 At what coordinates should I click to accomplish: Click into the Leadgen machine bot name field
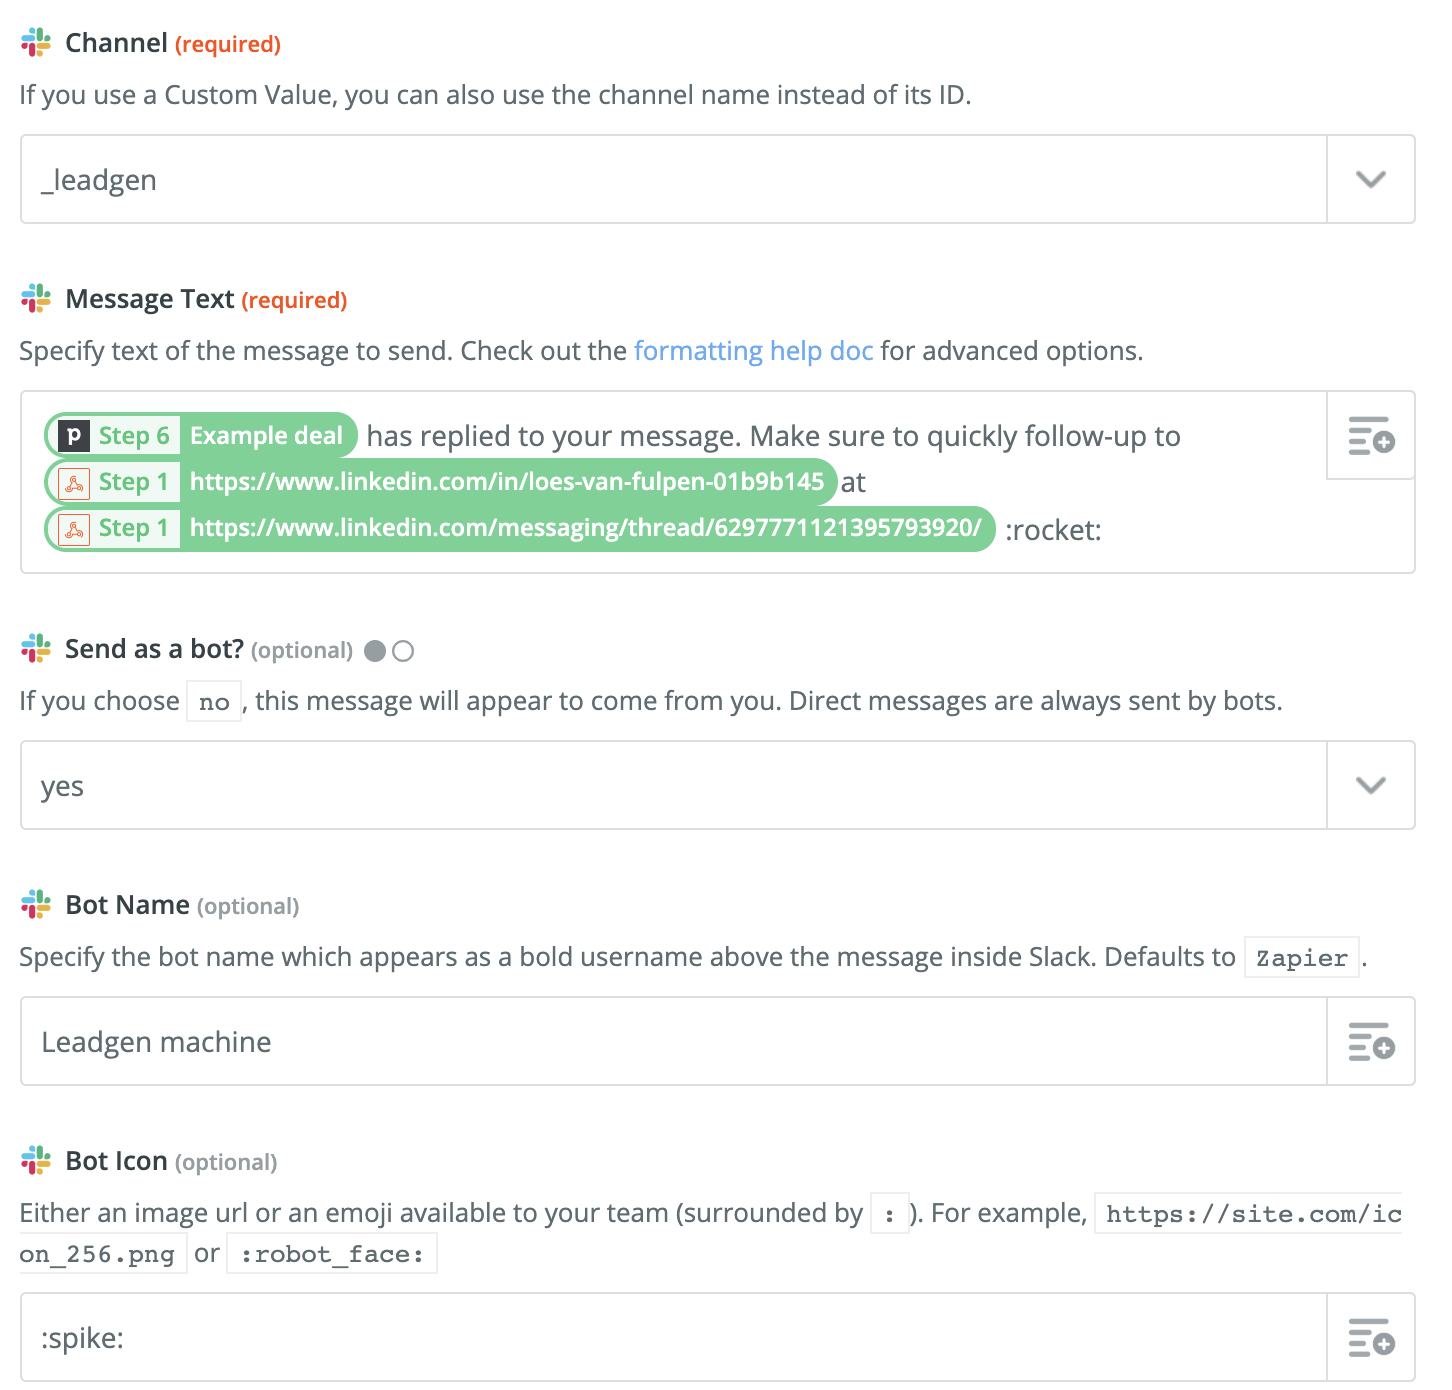coord(674,1041)
